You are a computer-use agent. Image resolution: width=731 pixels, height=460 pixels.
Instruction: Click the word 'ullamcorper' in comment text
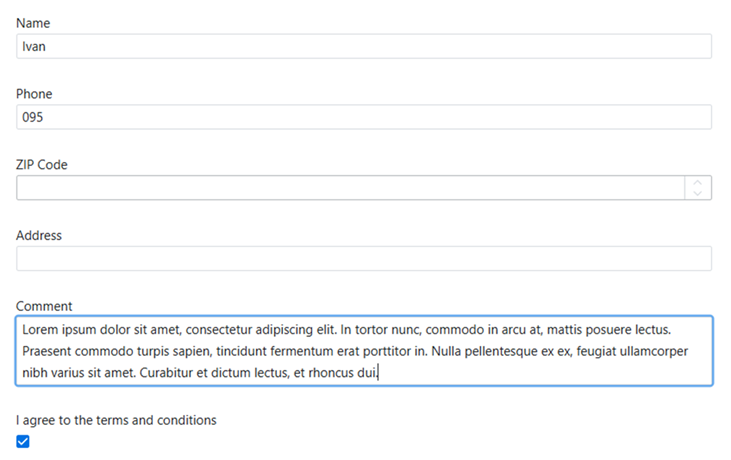[x=654, y=351]
